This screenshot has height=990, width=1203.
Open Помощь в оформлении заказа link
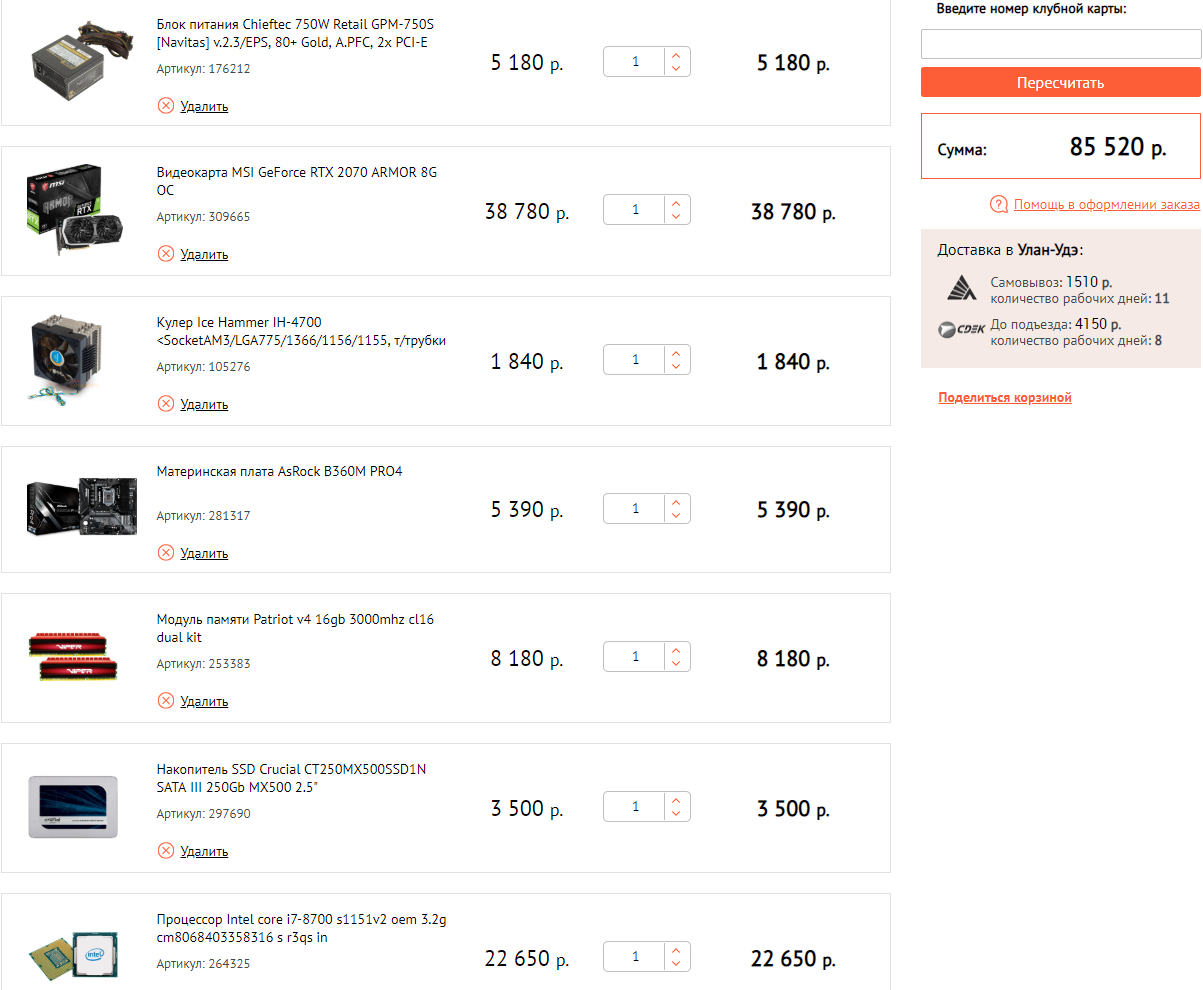(1106, 205)
